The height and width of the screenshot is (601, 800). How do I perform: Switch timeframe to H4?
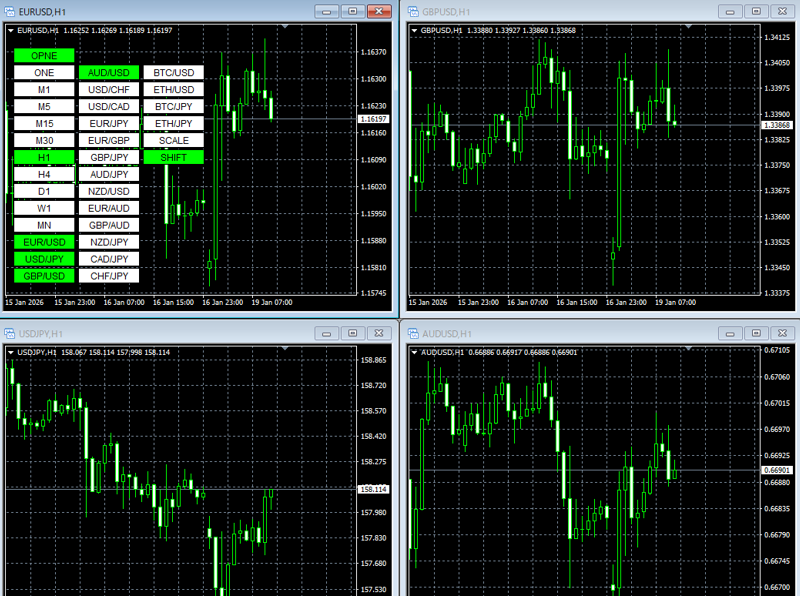44,174
